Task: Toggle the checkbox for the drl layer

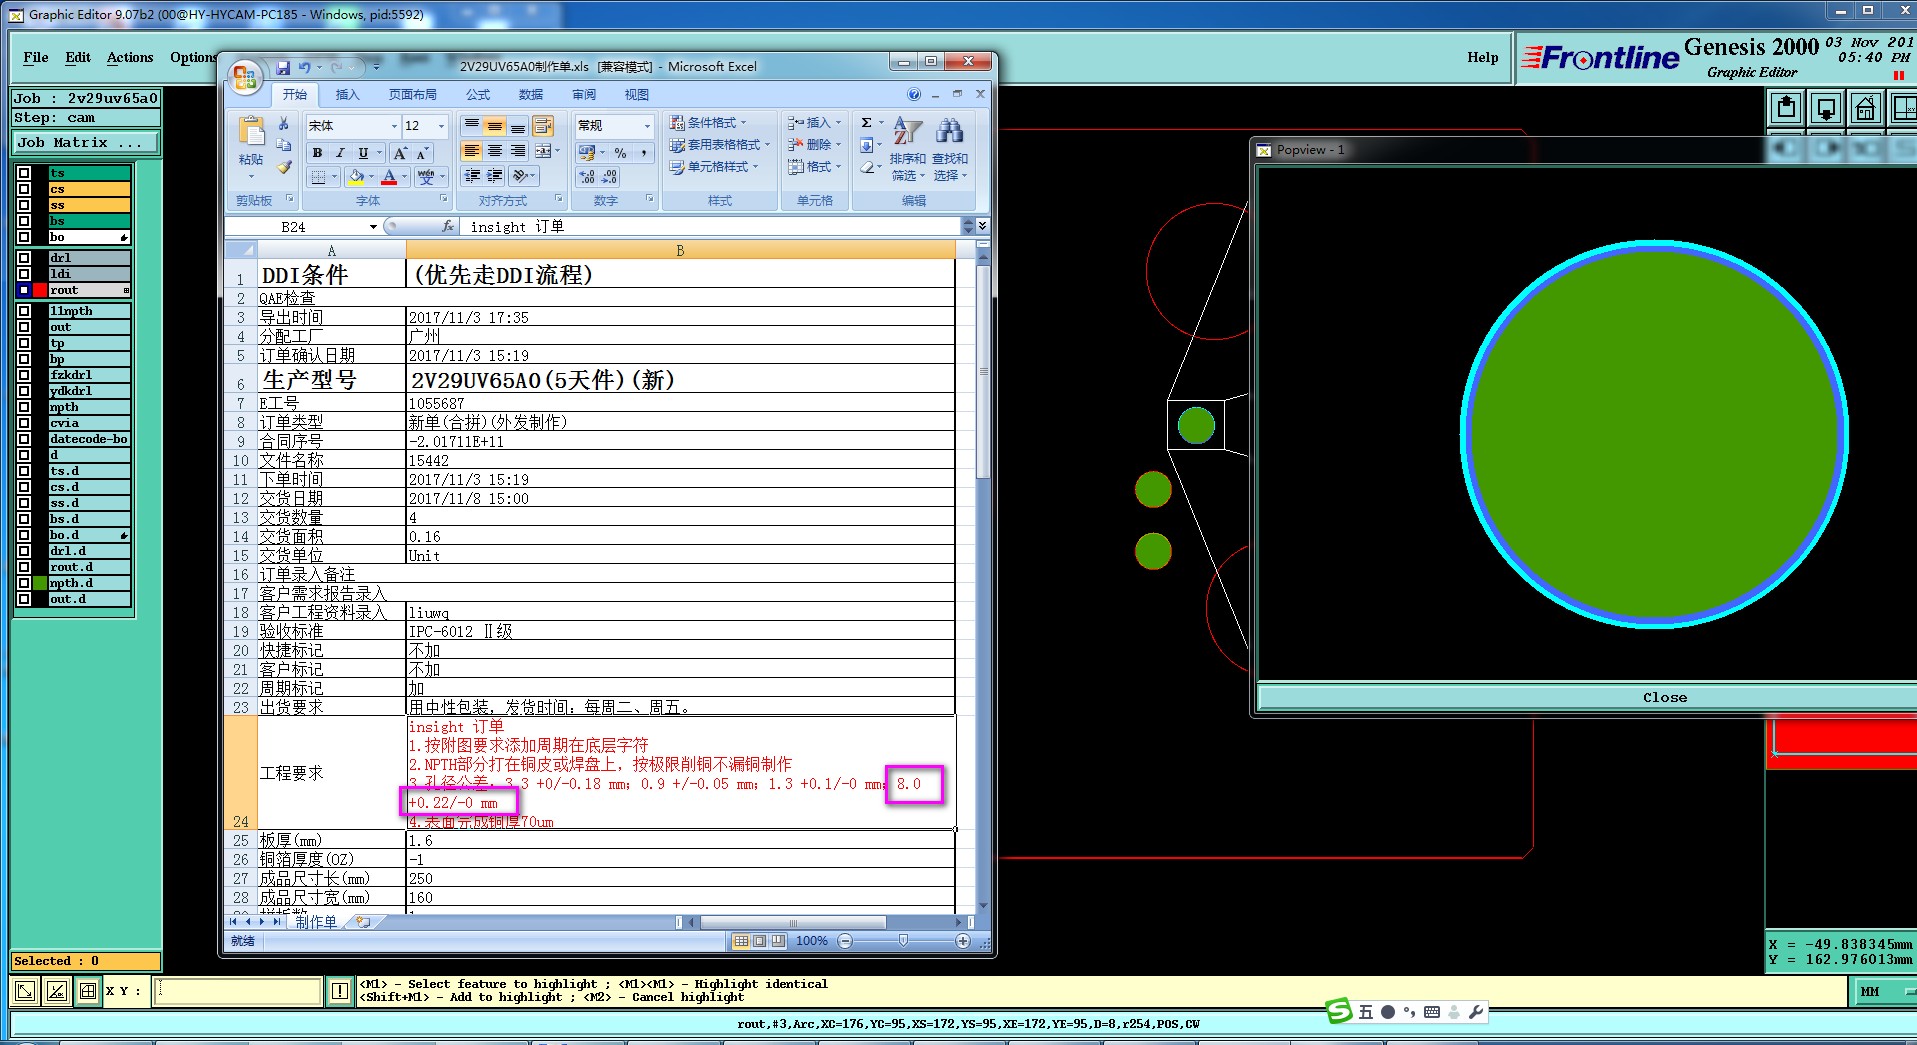Action: (24, 258)
